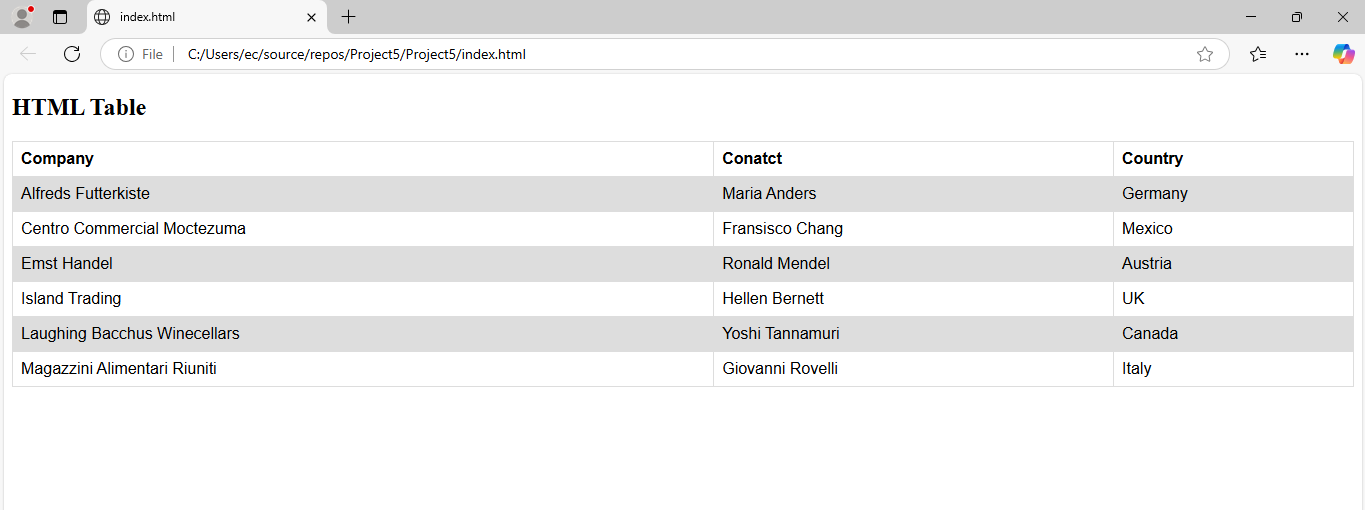The height and width of the screenshot is (510, 1365).
Task: Select the Alfreds Futterkiste cell
Action: 363,194
